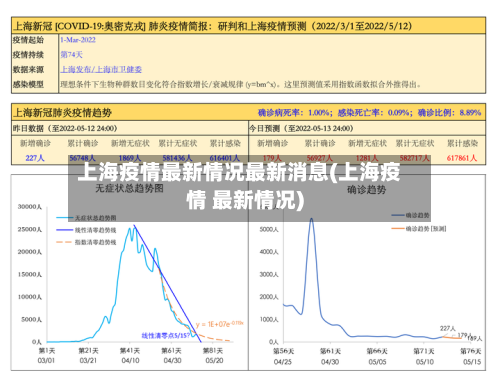The width and height of the screenshot is (500, 377).
Task: Click 新增确诊 column header under 今日预测
Action: tap(272, 143)
